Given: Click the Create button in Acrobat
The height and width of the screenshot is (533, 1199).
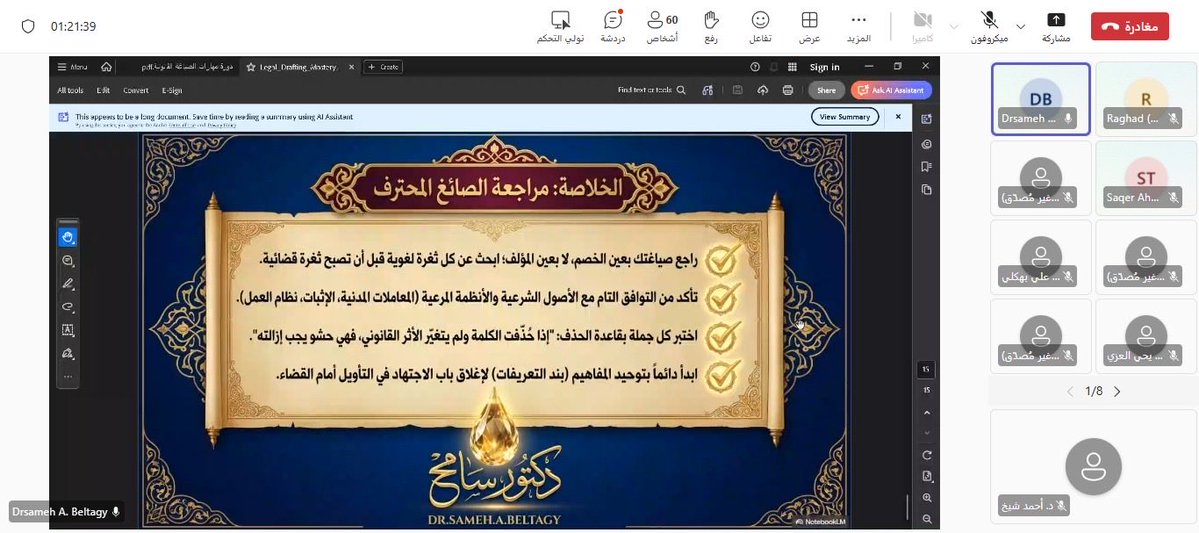Looking at the screenshot, I should pyautogui.click(x=383, y=67).
